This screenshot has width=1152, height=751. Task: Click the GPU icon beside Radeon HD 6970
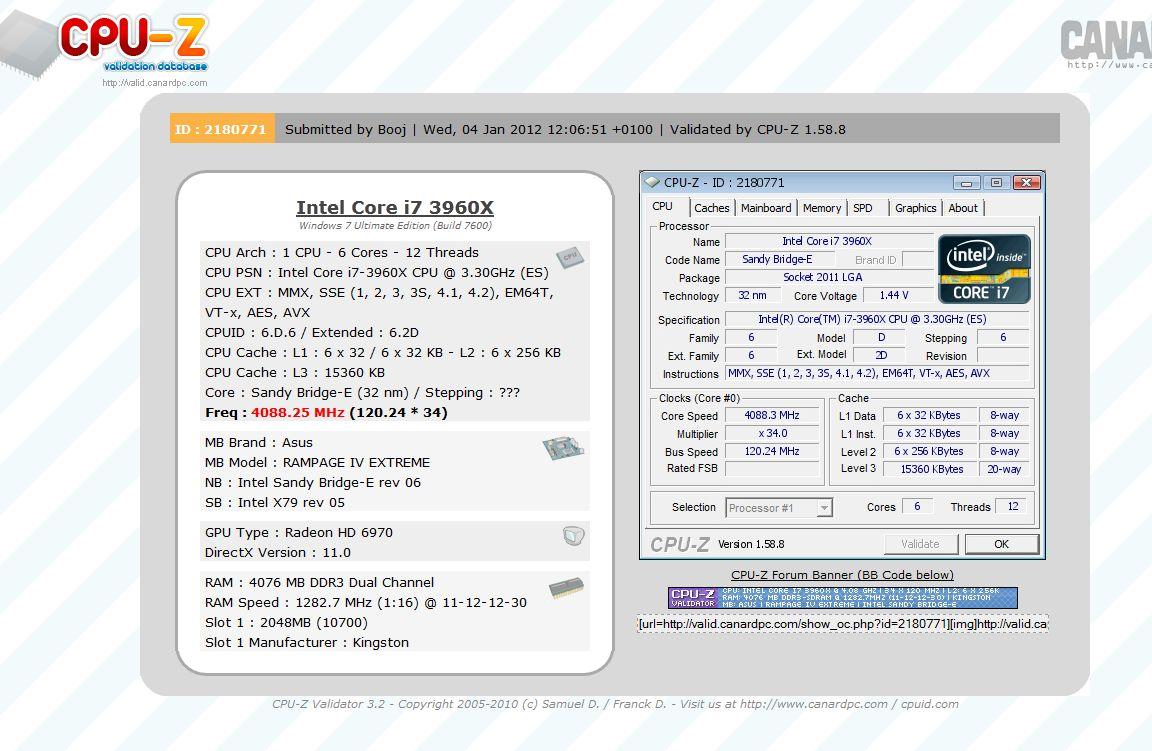click(x=574, y=536)
